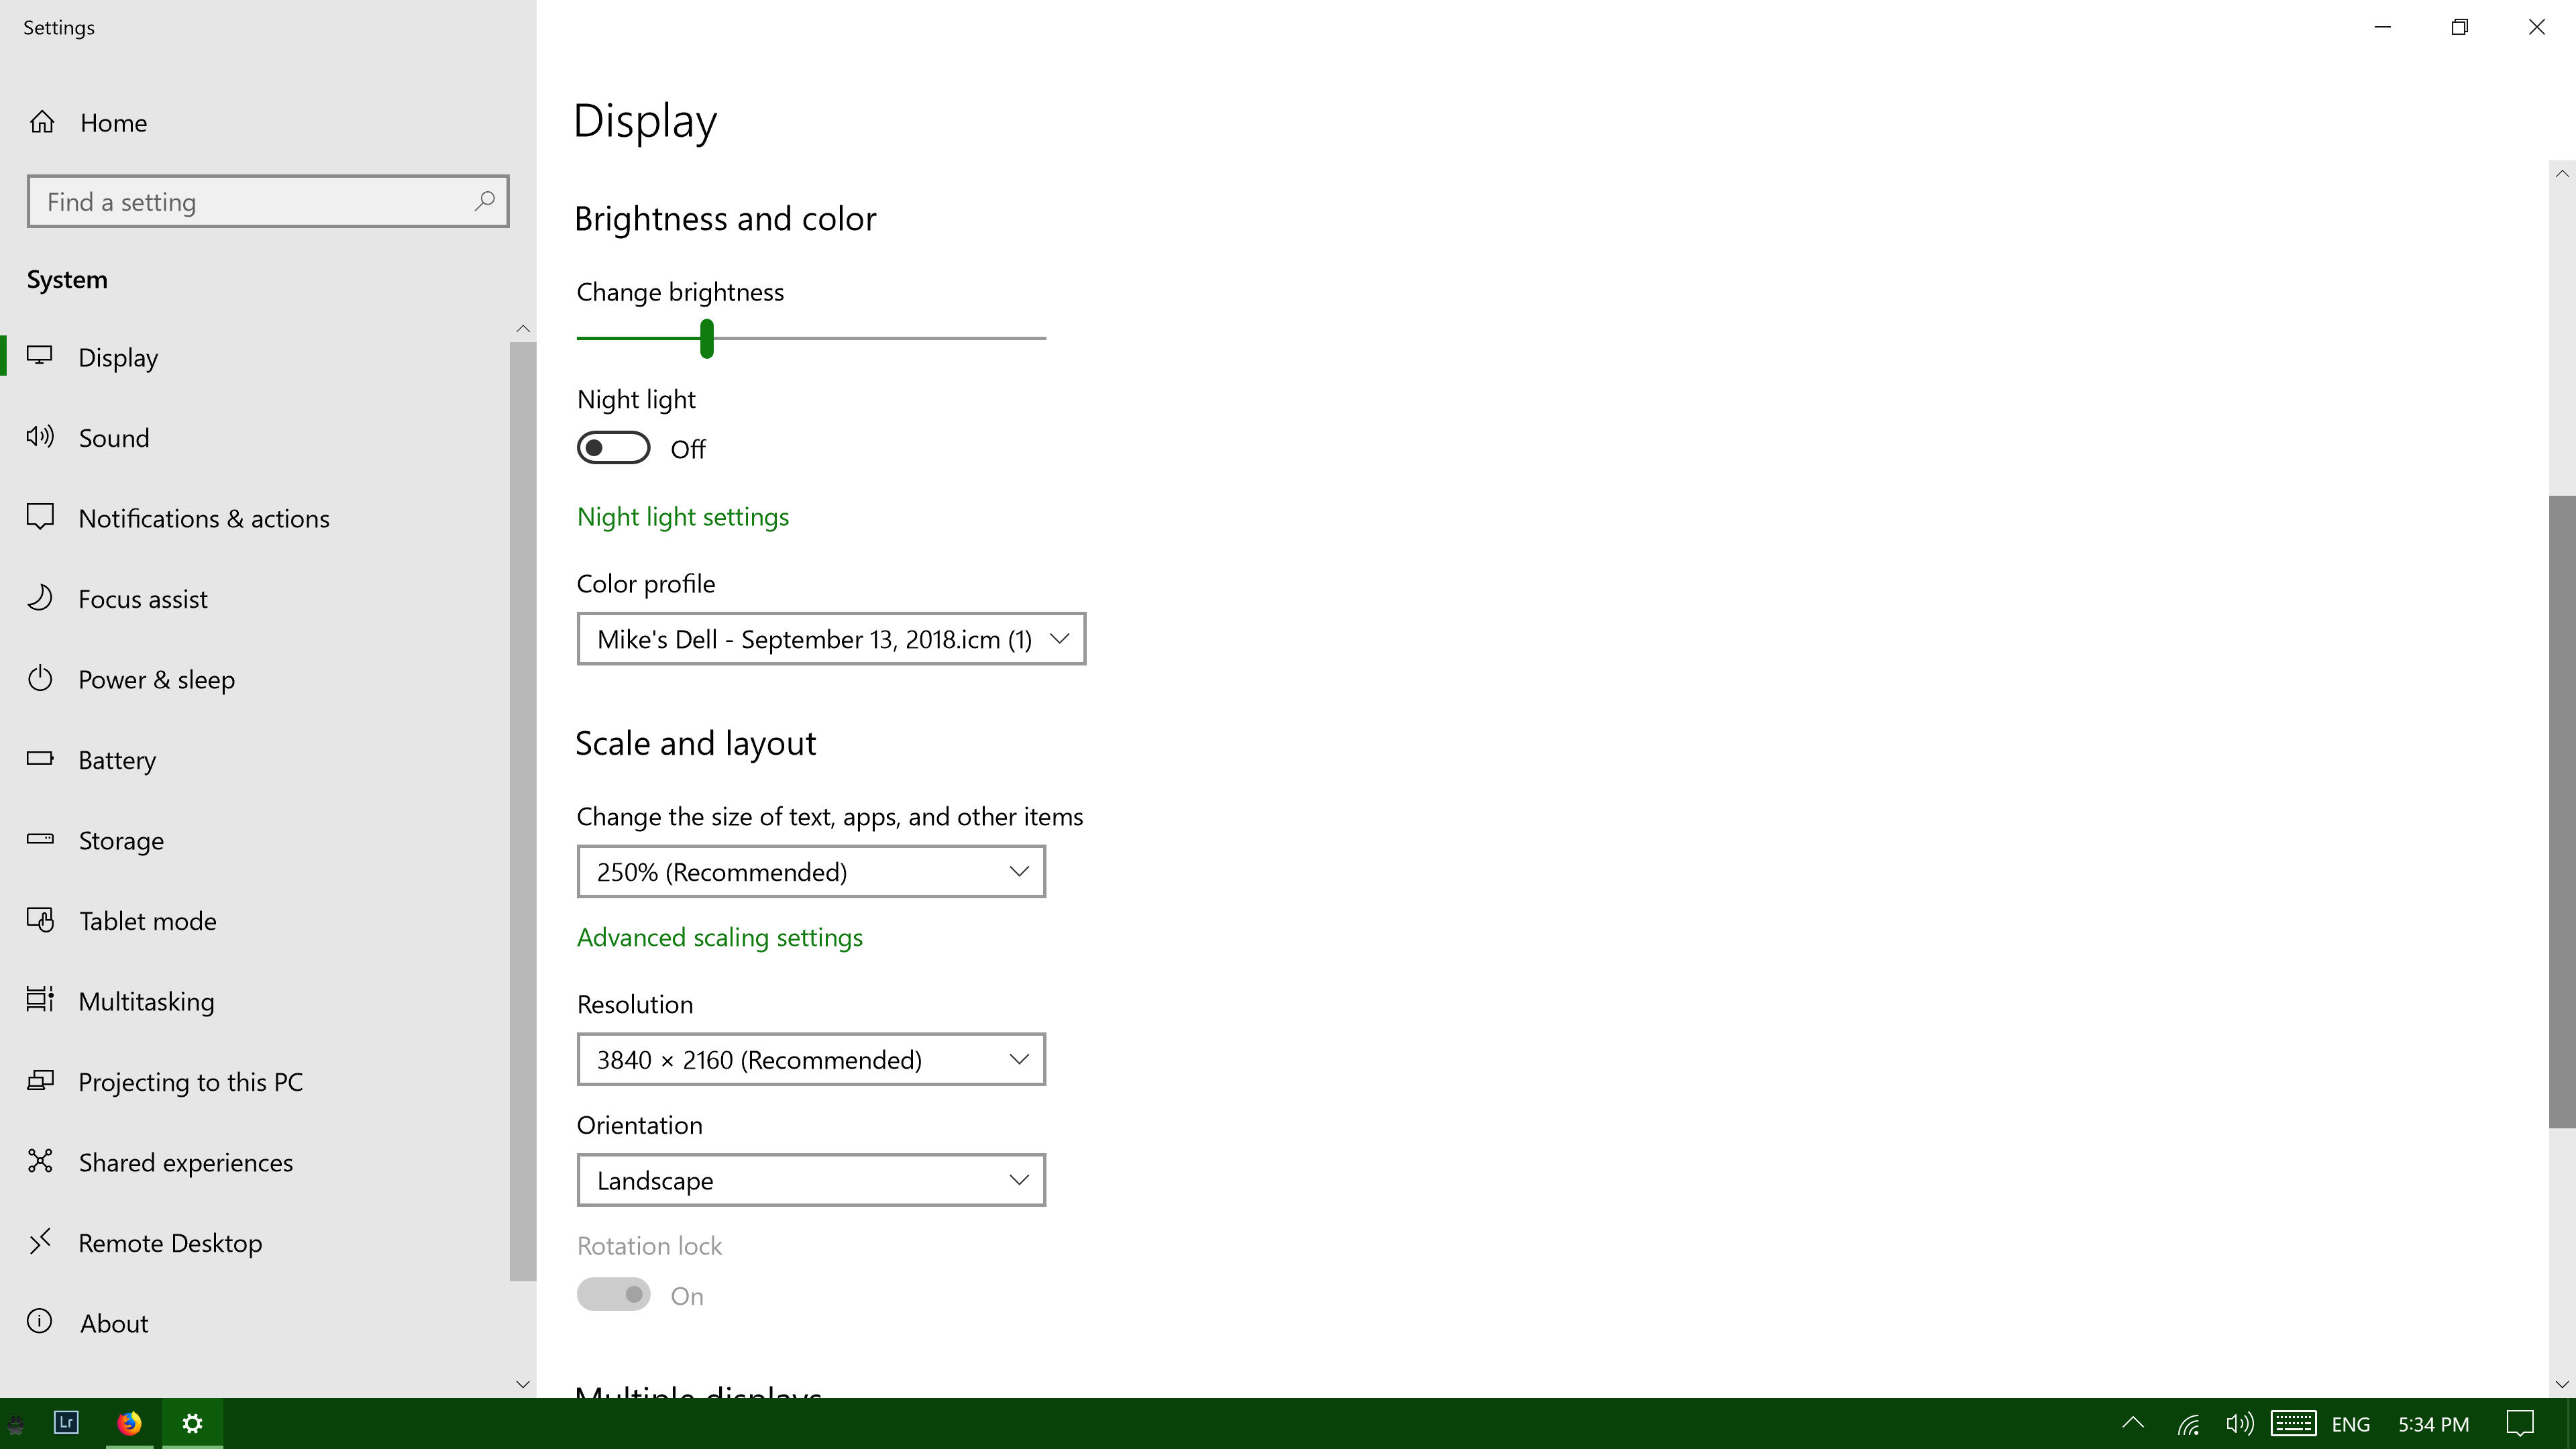Select Storage in the sidebar
The width and height of the screenshot is (2576, 1449).
point(121,841)
